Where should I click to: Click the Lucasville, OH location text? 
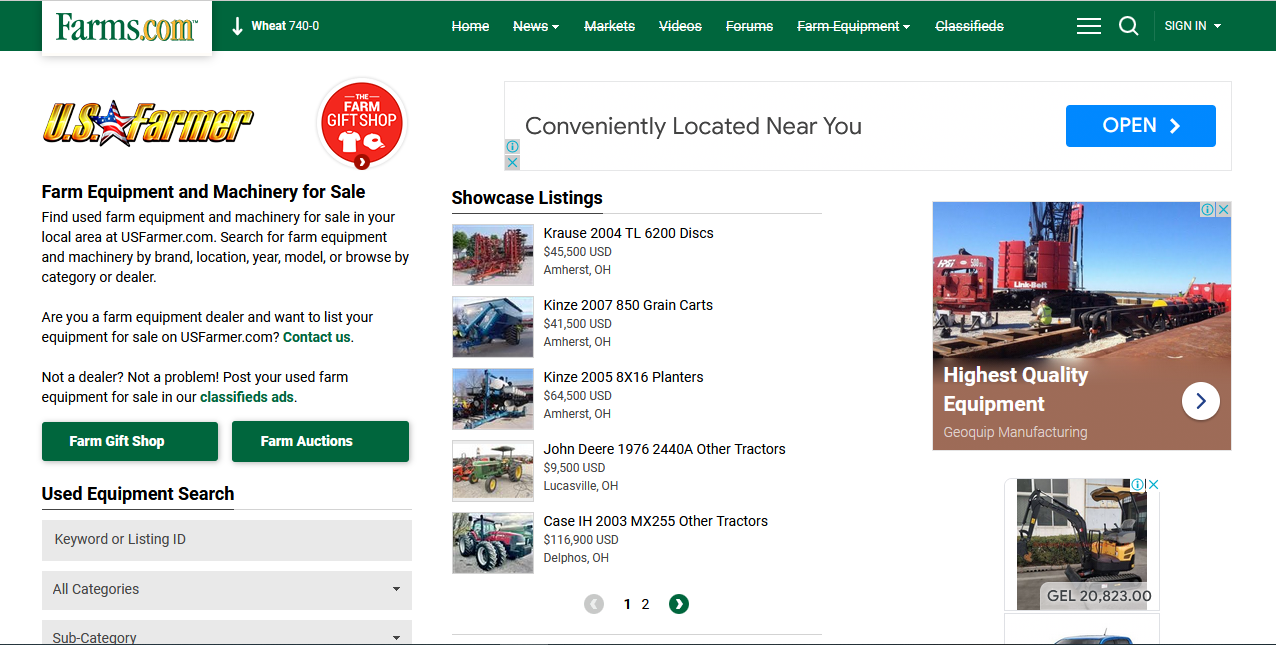click(580, 486)
